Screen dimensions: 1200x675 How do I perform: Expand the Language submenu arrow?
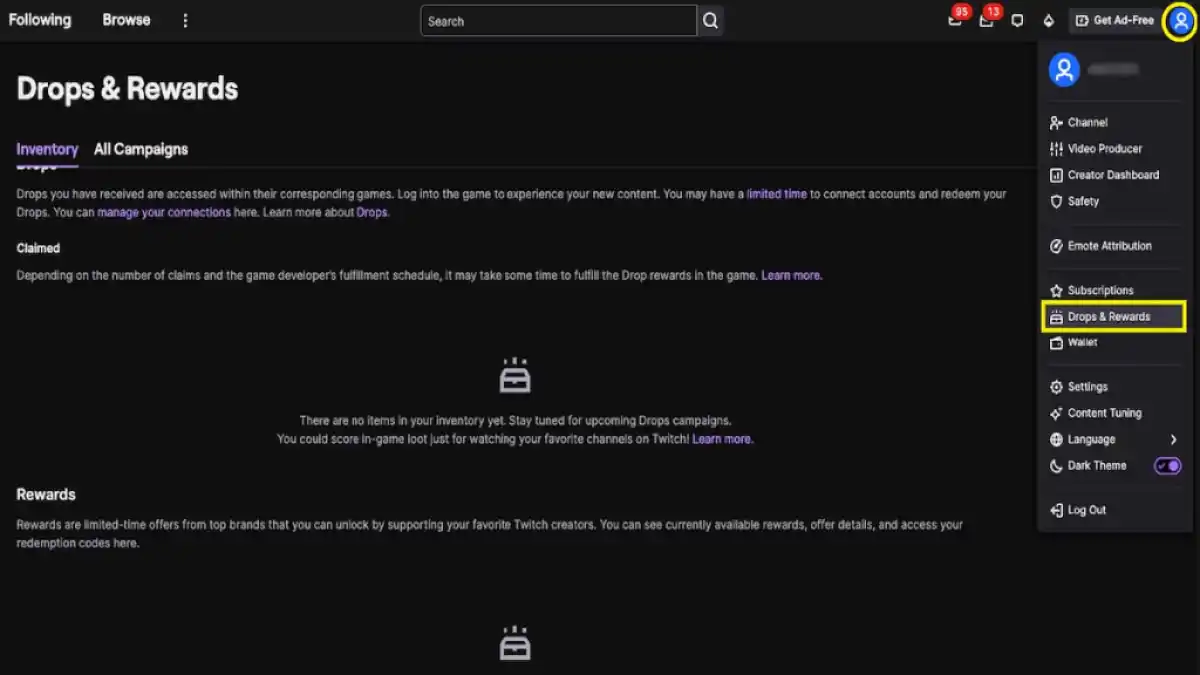click(1173, 440)
